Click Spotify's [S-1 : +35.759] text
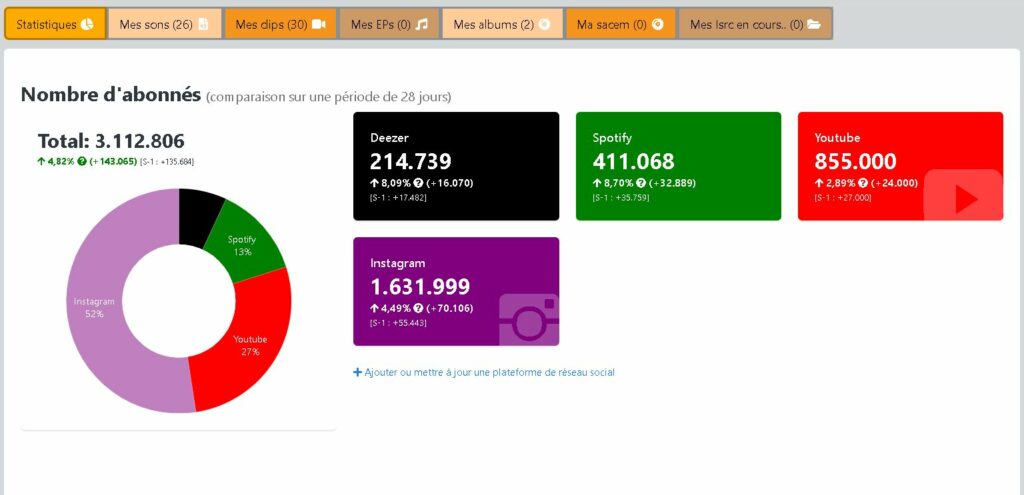 tap(620, 197)
